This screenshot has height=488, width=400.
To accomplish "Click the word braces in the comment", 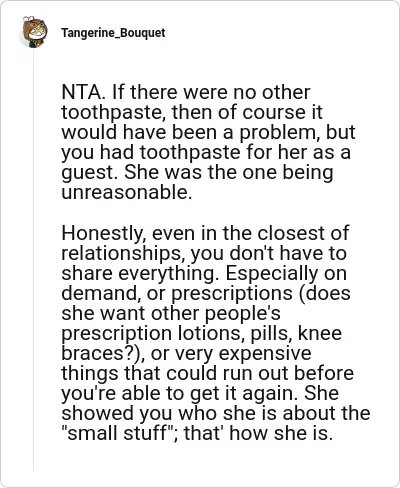I will click(93, 353).
